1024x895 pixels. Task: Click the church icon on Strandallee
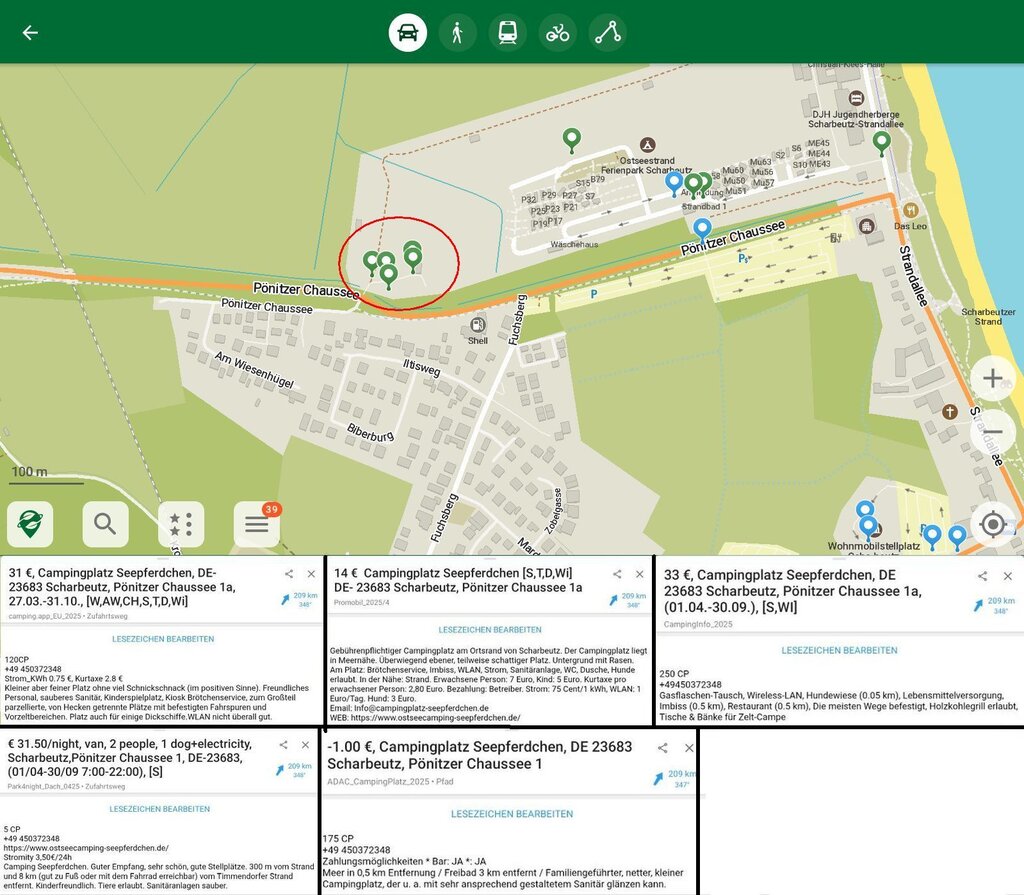click(949, 412)
